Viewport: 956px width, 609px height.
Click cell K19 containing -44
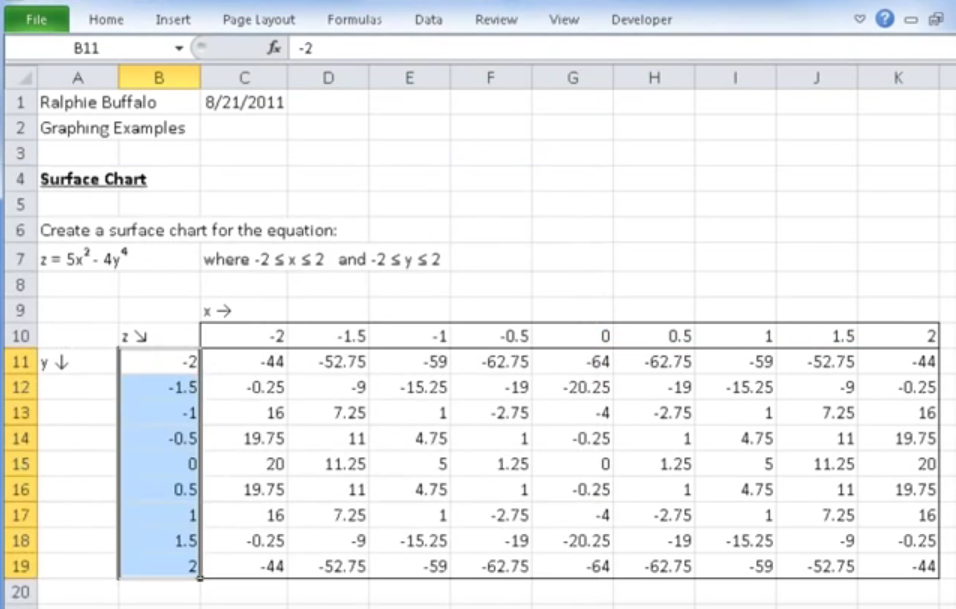tap(898, 566)
